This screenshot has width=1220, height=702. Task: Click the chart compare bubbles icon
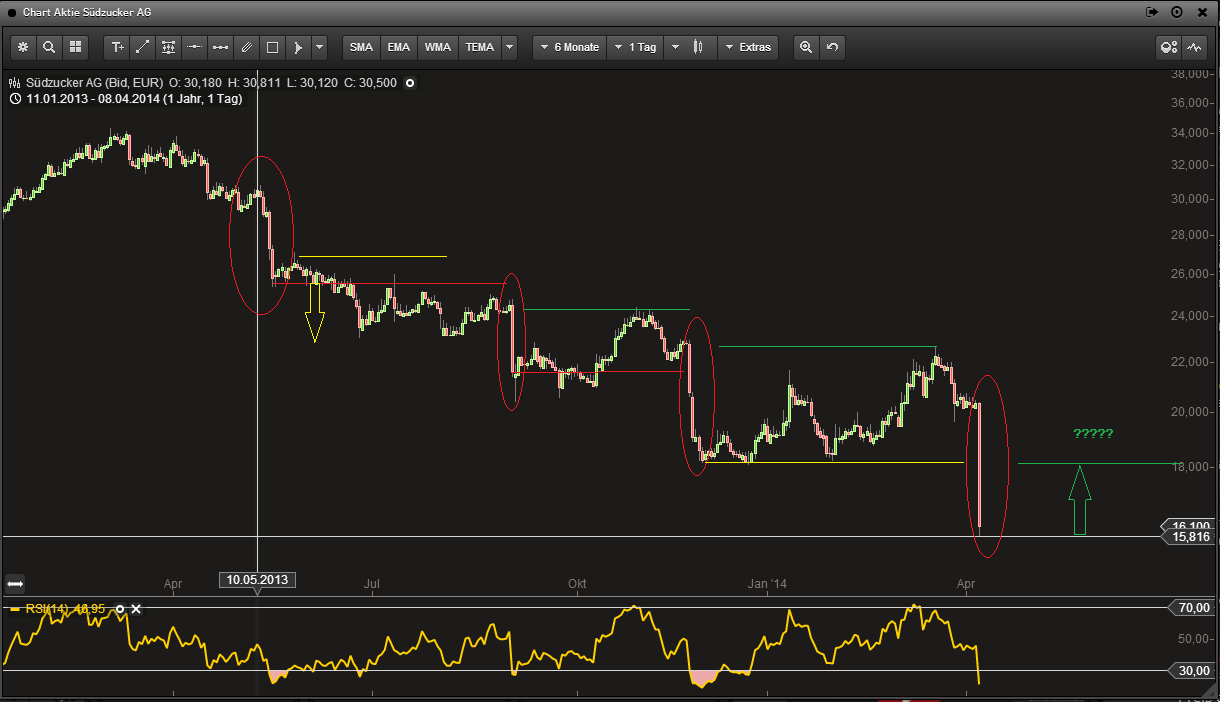coord(1168,47)
